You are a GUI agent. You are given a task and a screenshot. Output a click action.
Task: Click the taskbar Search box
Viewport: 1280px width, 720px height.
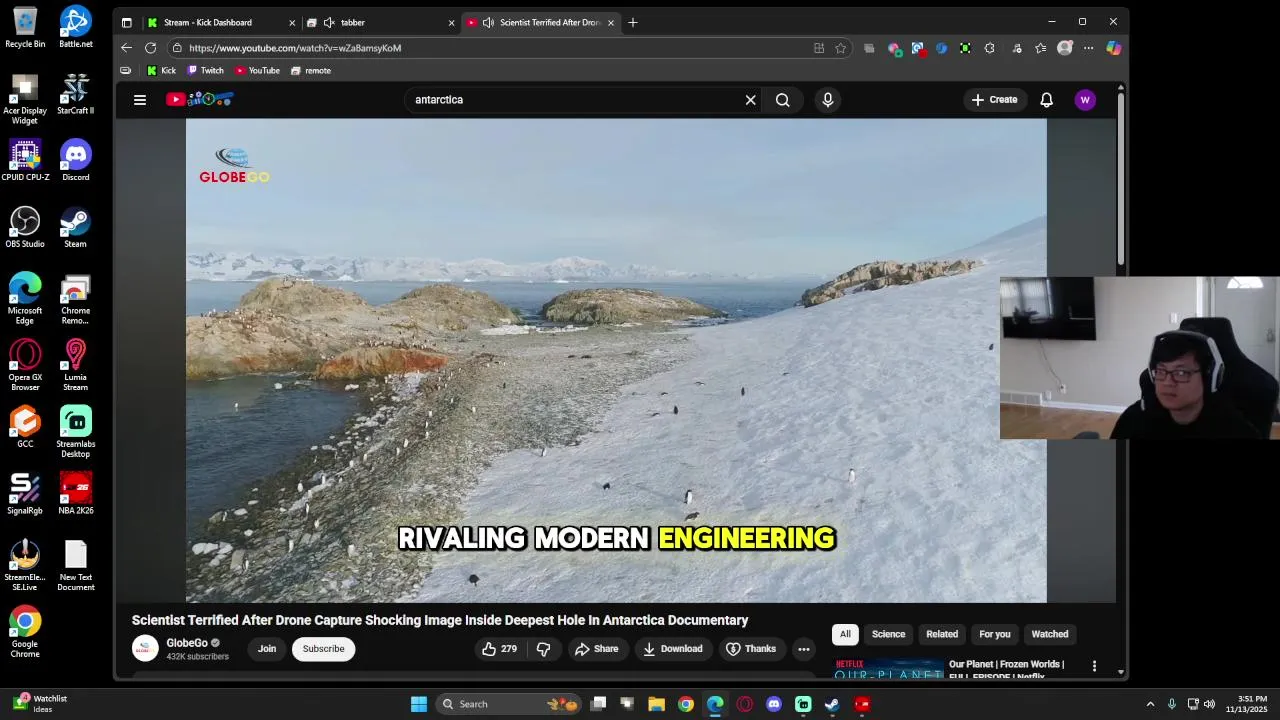tap(510, 704)
